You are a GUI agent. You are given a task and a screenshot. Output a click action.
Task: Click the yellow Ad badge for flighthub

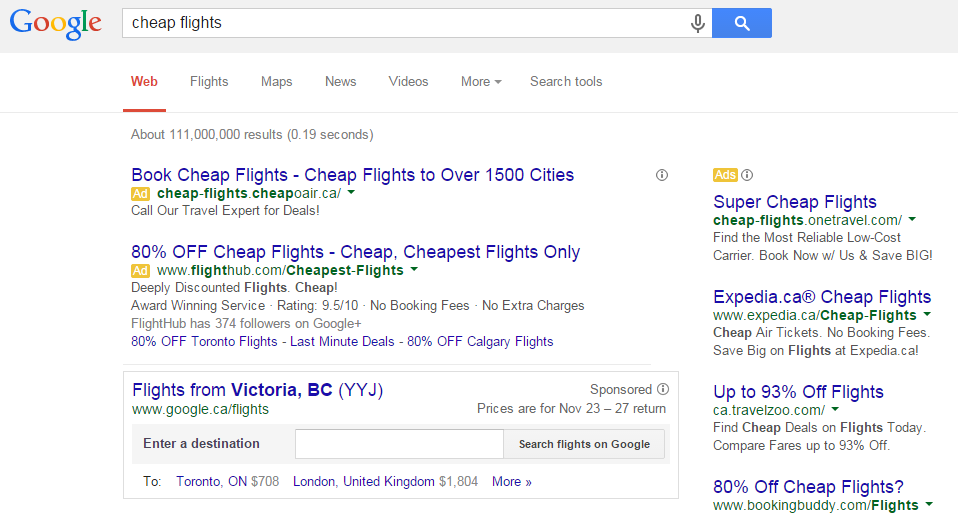141,270
